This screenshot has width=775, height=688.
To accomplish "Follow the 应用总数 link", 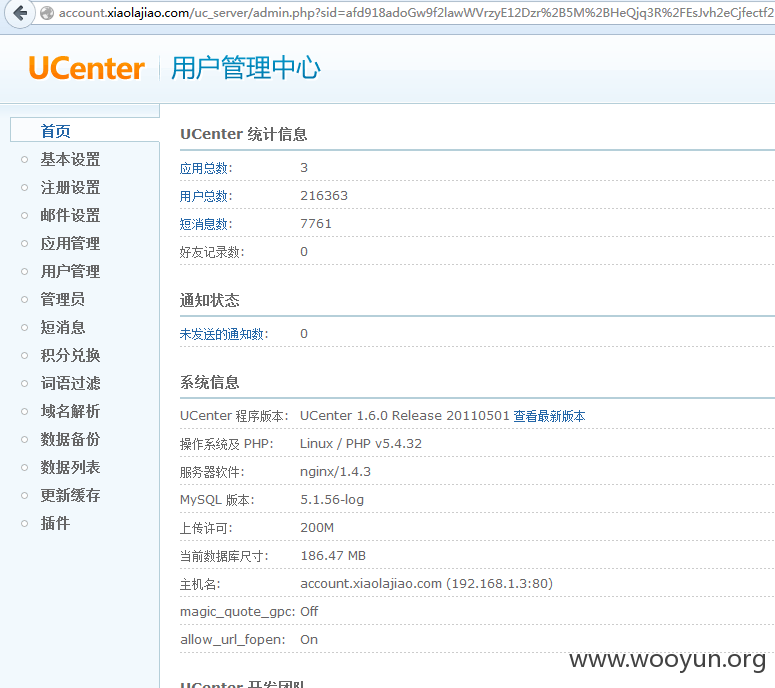I will pos(204,169).
